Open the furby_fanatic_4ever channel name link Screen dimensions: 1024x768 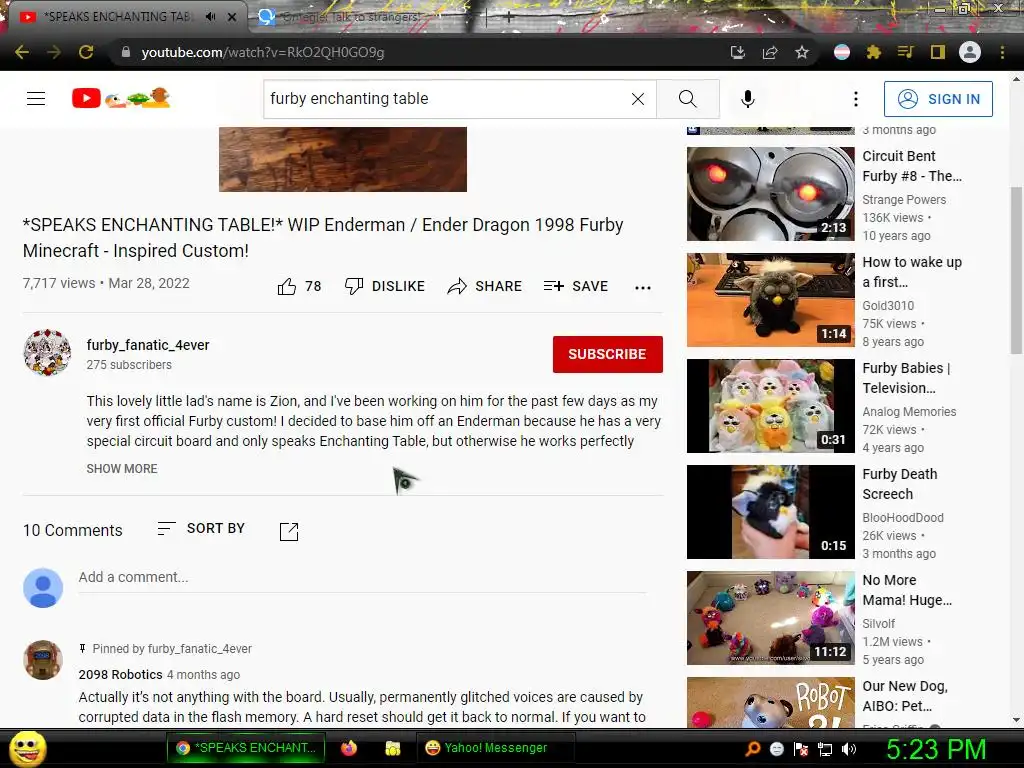click(148, 345)
